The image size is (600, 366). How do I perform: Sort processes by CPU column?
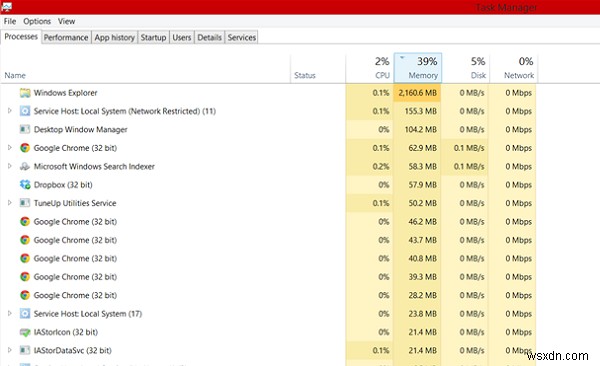370,69
